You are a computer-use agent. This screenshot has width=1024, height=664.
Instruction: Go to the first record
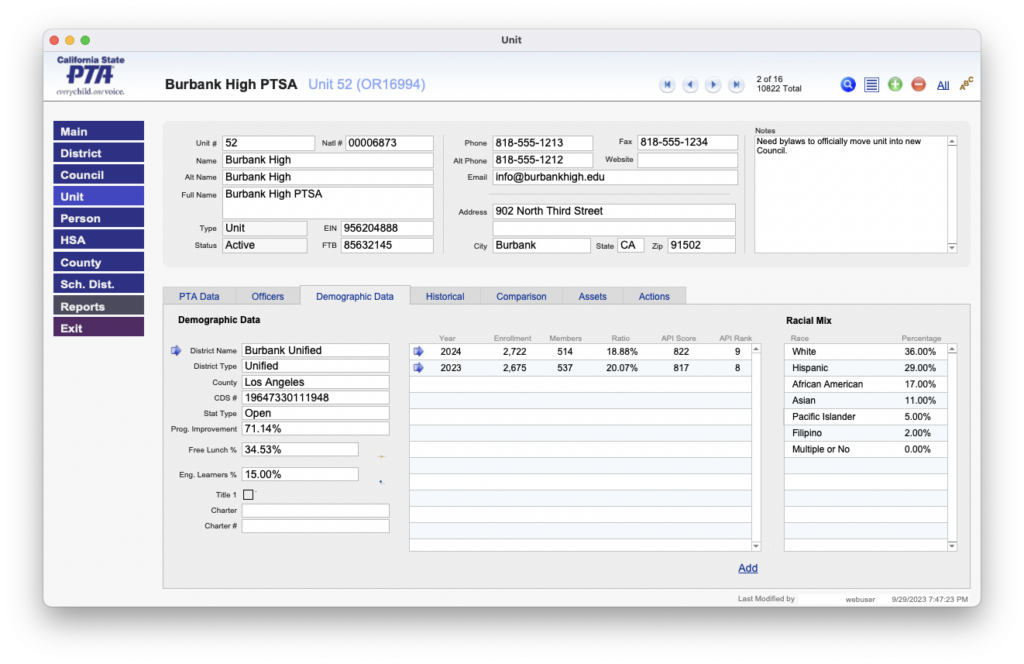[667, 85]
